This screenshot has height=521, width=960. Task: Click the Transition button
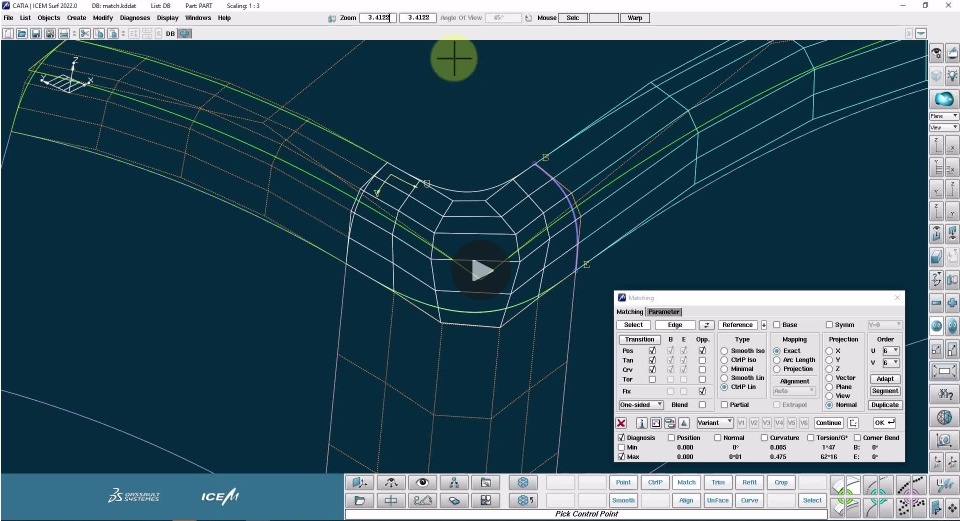tap(640, 339)
